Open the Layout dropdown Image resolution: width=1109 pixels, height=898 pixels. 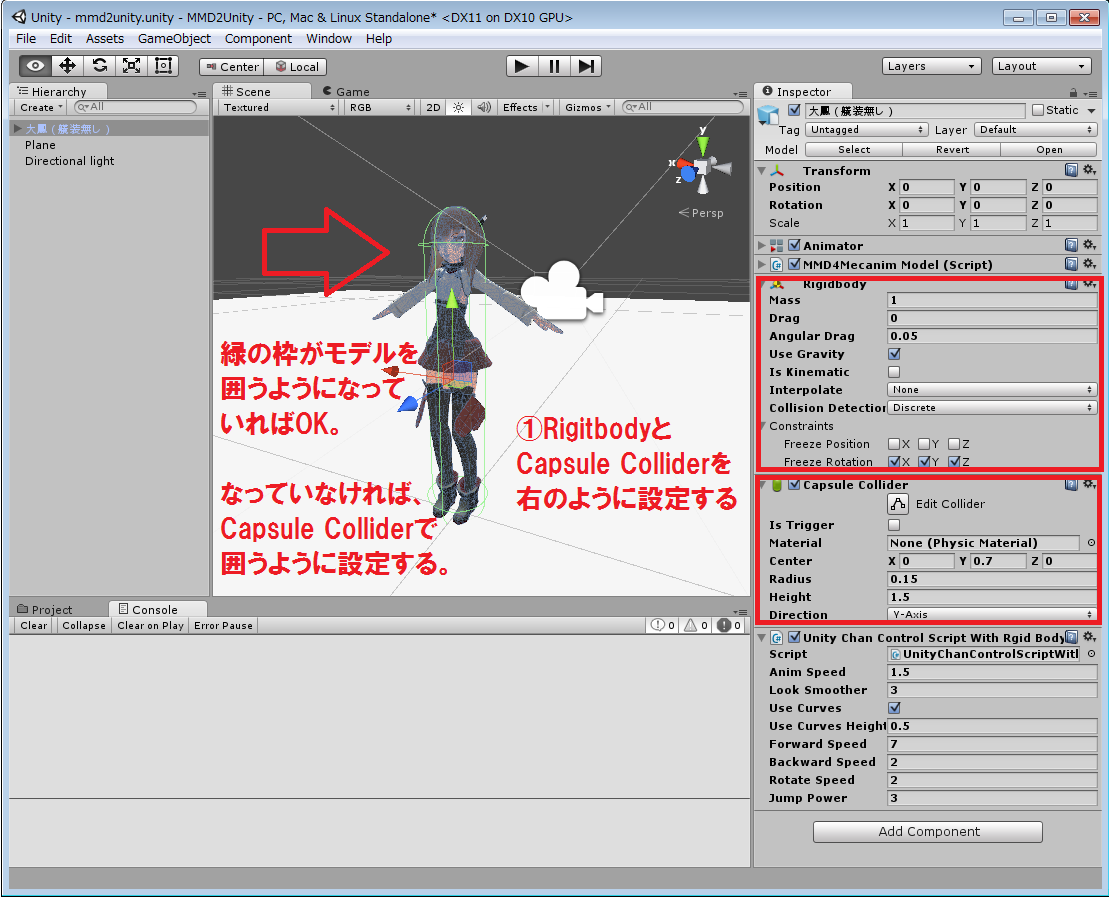click(x=1041, y=66)
